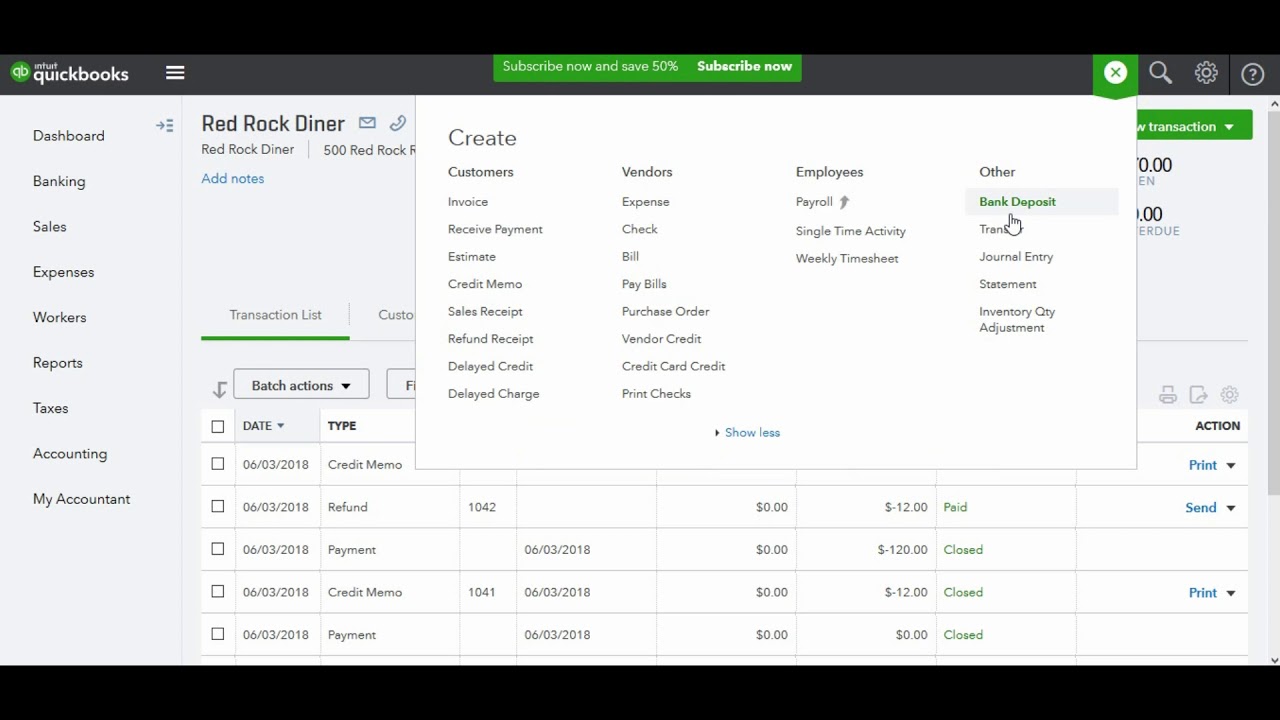The height and width of the screenshot is (720, 1280).
Task: Expand arrow next to Print on Credit Memo 1041 row
Action: click(x=1231, y=593)
